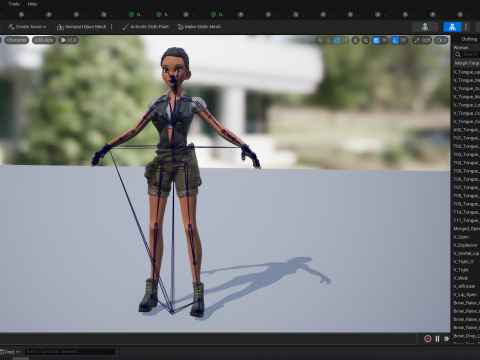Select T08_Tongue morph target row

tap(466, 196)
